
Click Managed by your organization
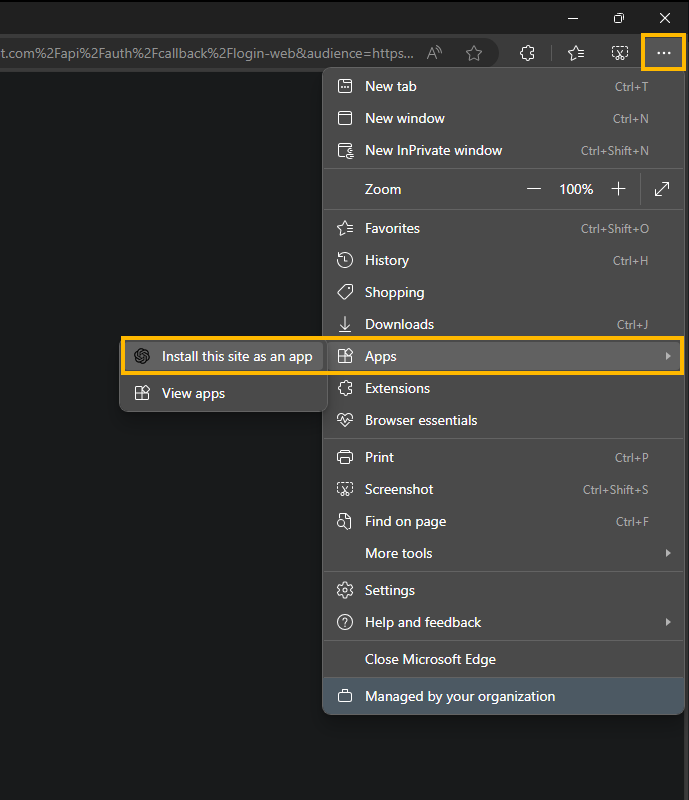point(503,696)
